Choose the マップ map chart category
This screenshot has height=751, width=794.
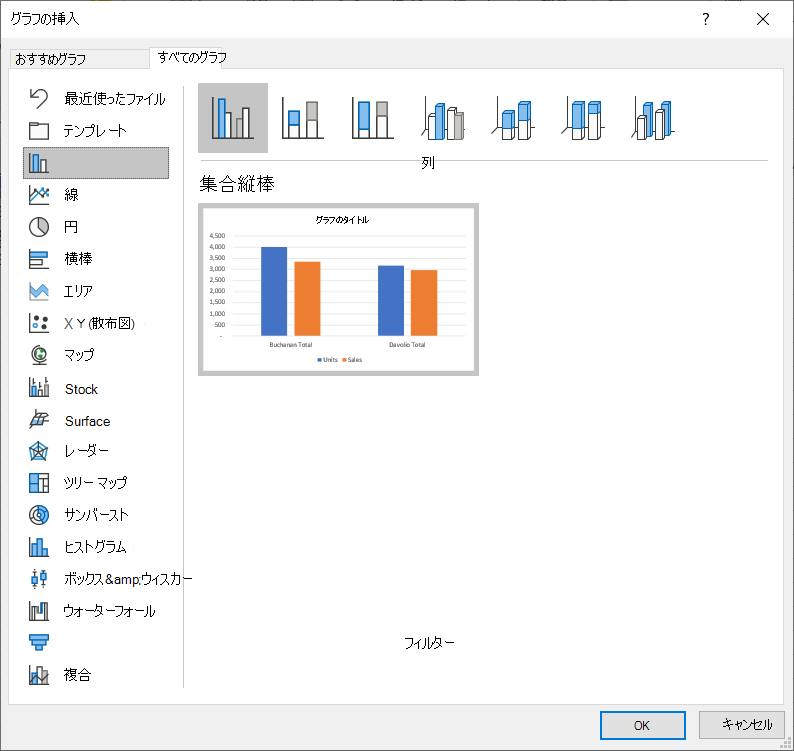point(96,355)
